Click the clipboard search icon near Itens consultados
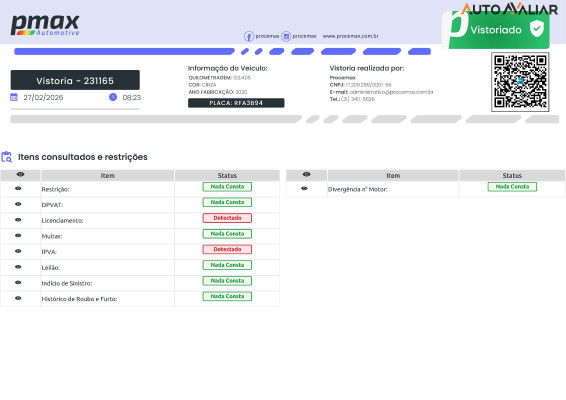 tap(6, 157)
